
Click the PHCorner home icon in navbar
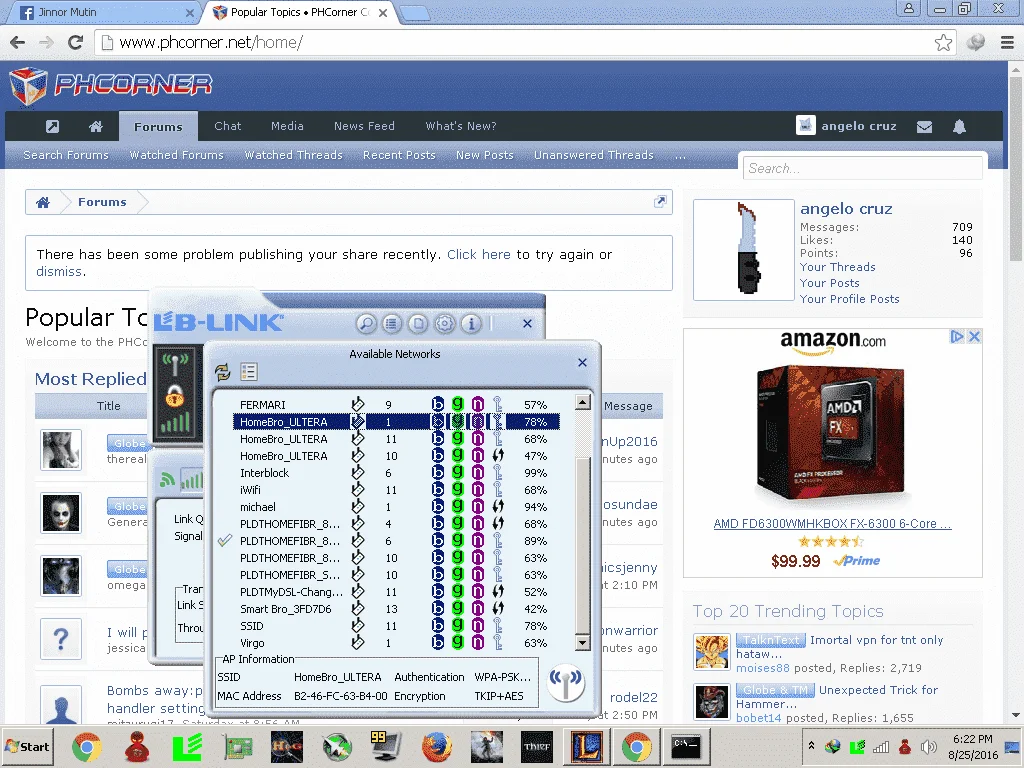[x=96, y=126]
